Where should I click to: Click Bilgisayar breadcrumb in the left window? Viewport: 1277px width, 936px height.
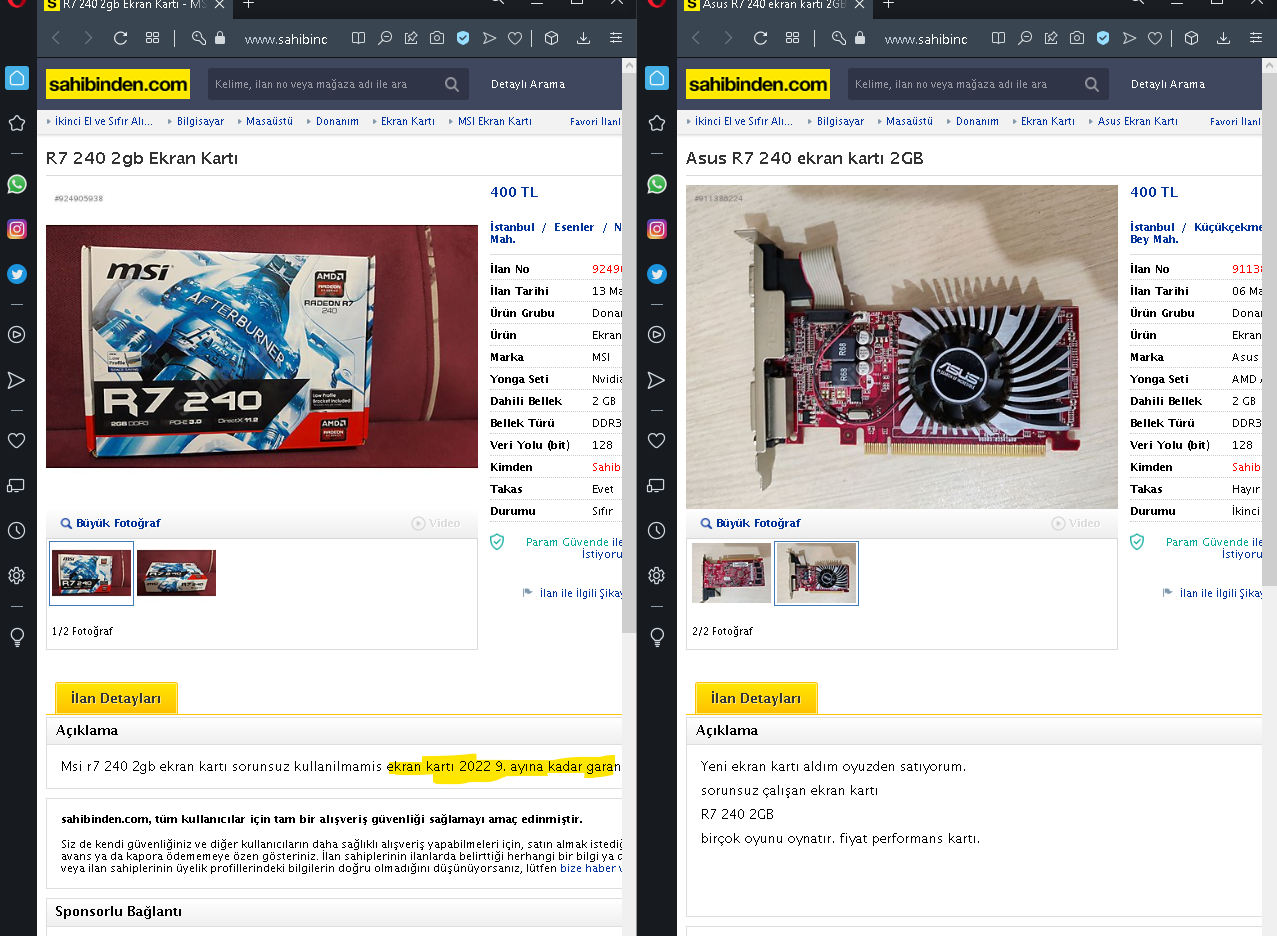point(200,121)
